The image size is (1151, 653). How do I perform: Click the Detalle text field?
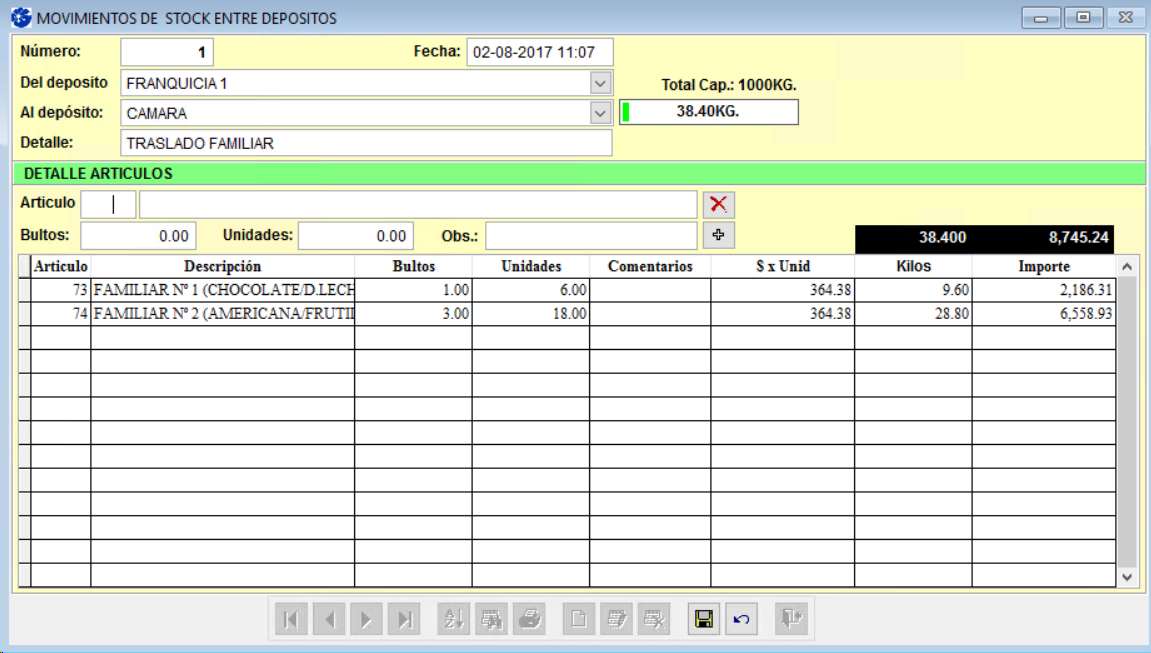point(365,143)
